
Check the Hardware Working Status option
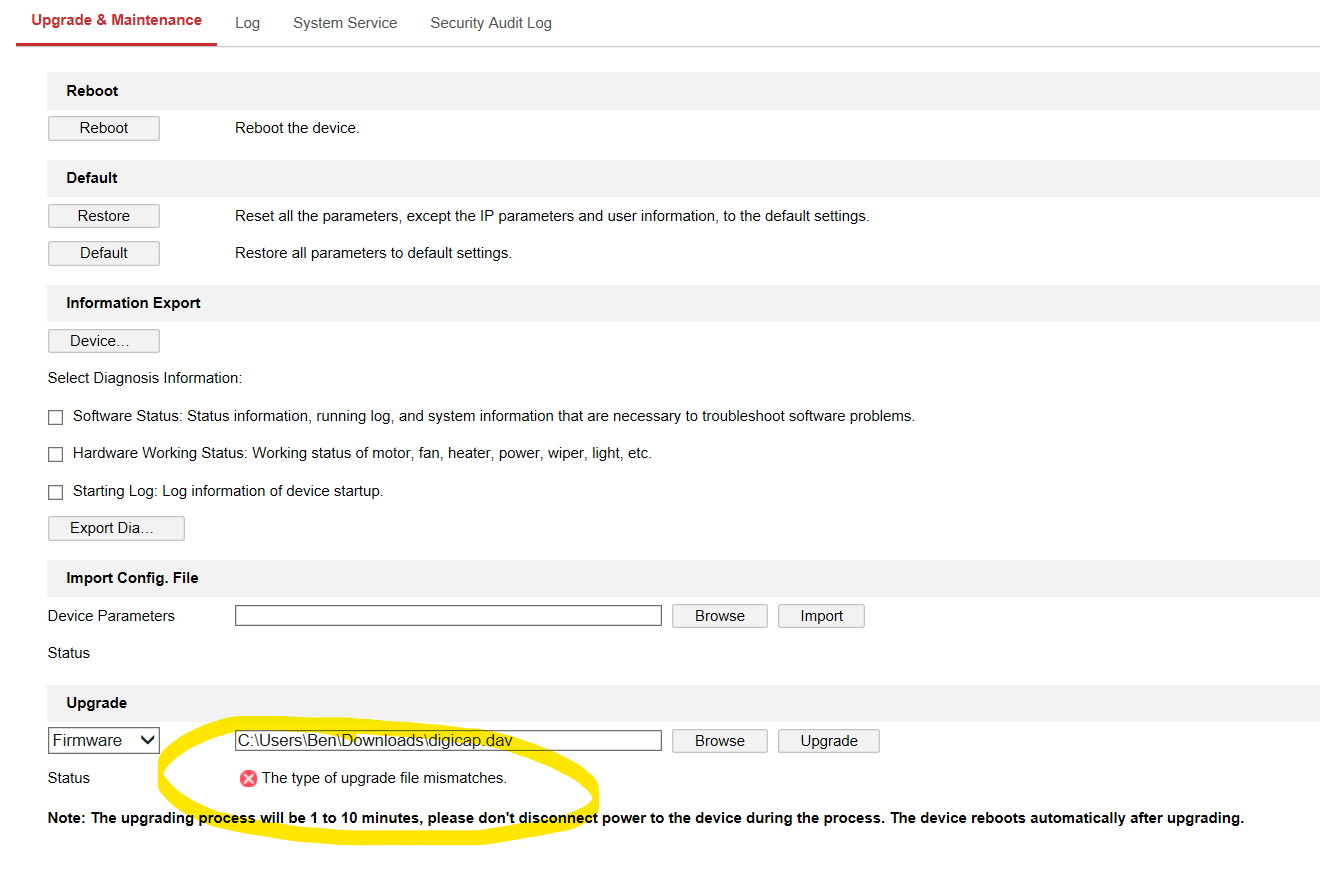[56, 454]
